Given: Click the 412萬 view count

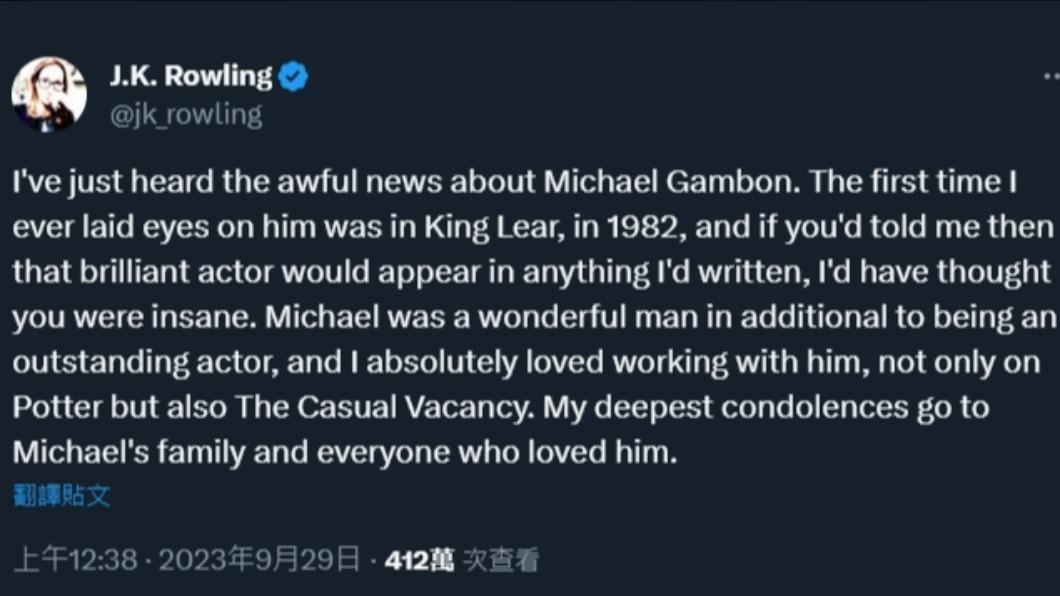Looking at the screenshot, I should pyautogui.click(x=420, y=560).
